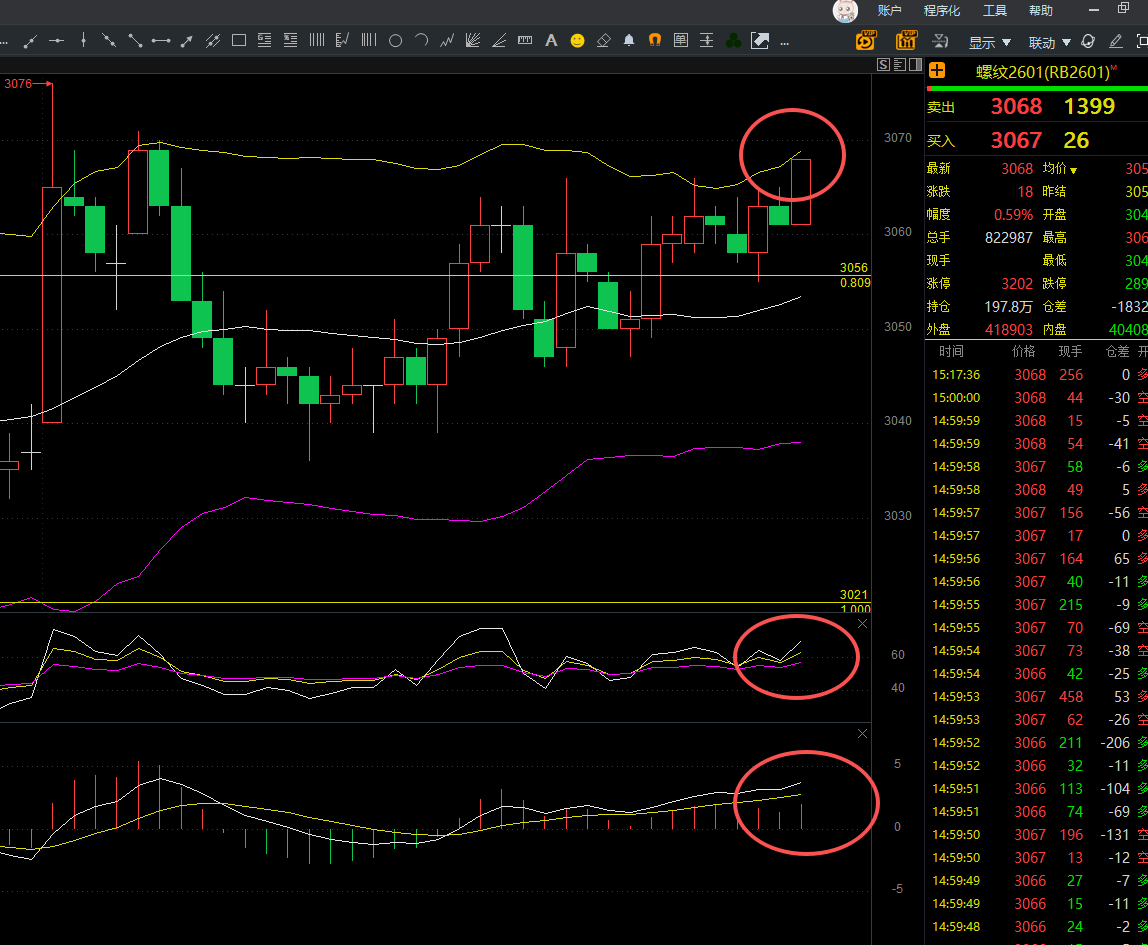The height and width of the screenshot is (945, 1148).
Task: Open the VIP chart icon
Action: tap(906, 40)
